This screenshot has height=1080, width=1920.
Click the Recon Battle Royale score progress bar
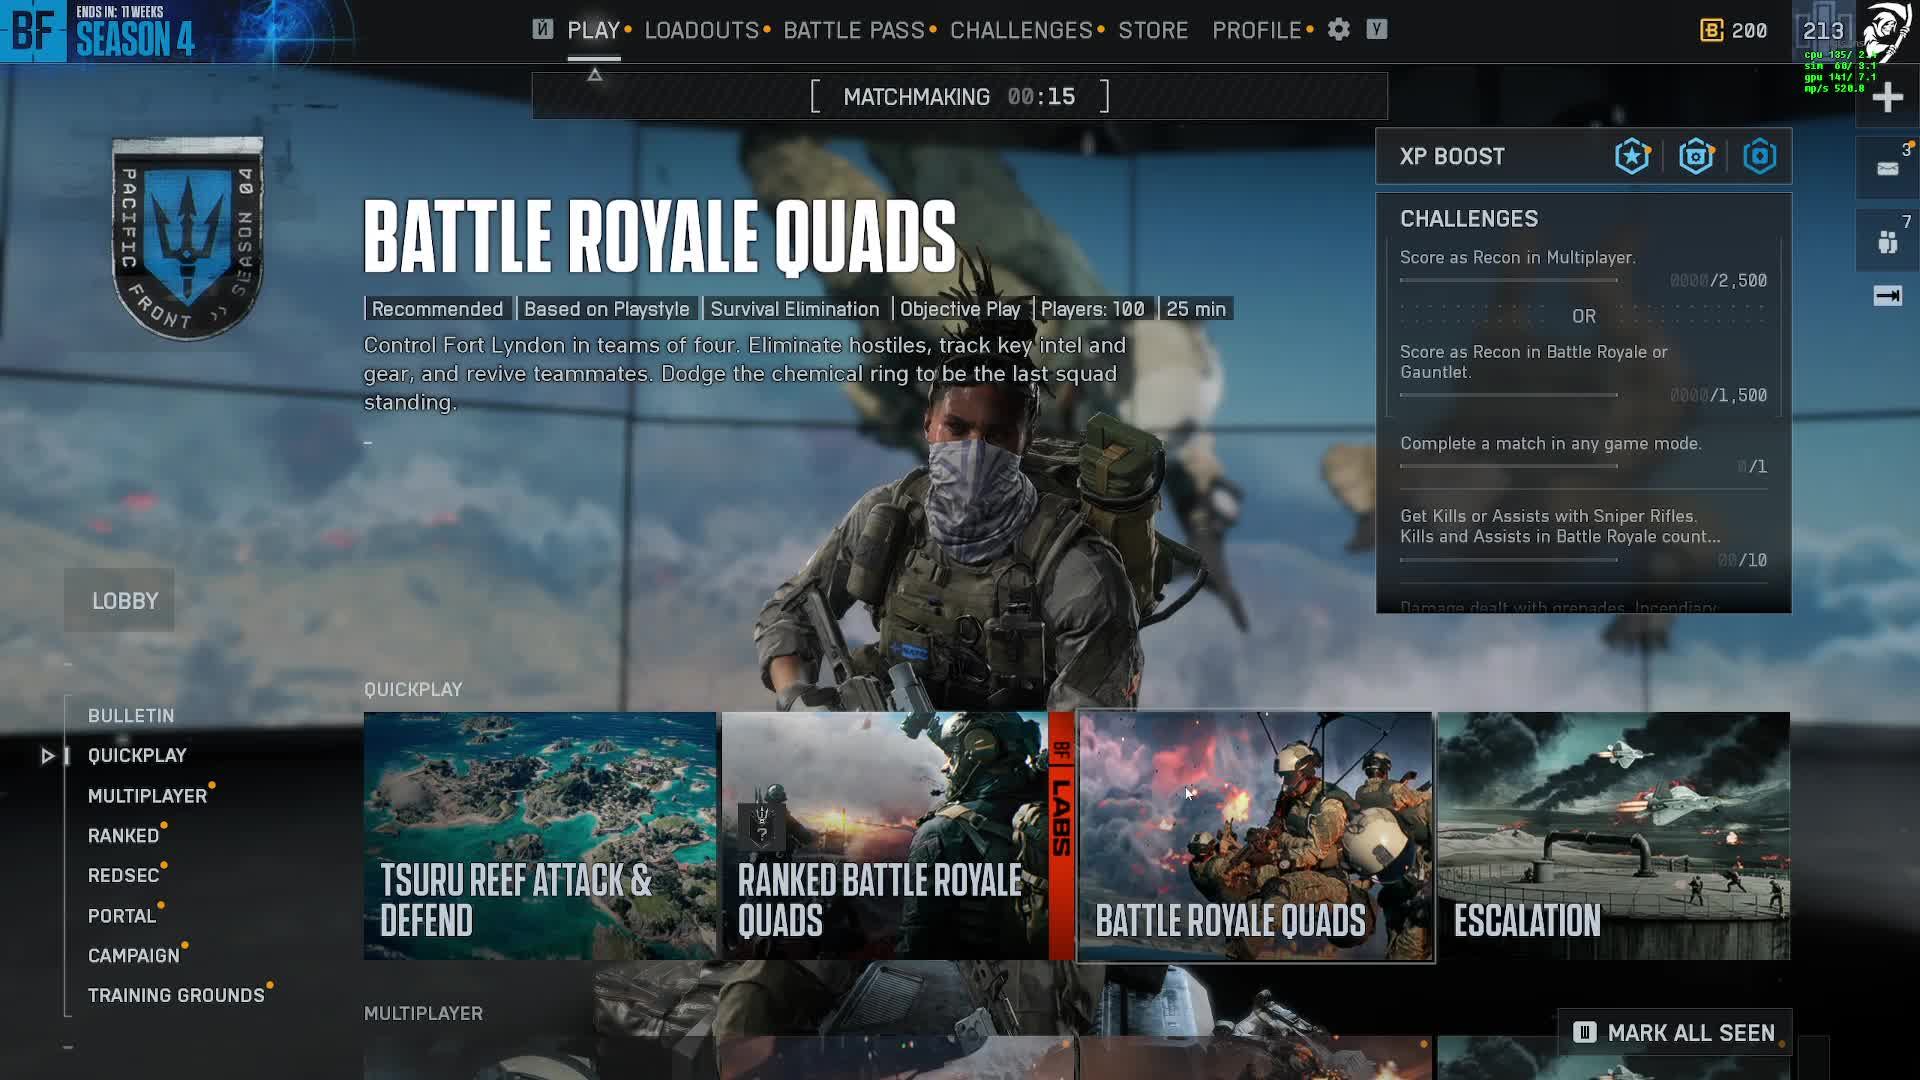(x=1509, y=396)
